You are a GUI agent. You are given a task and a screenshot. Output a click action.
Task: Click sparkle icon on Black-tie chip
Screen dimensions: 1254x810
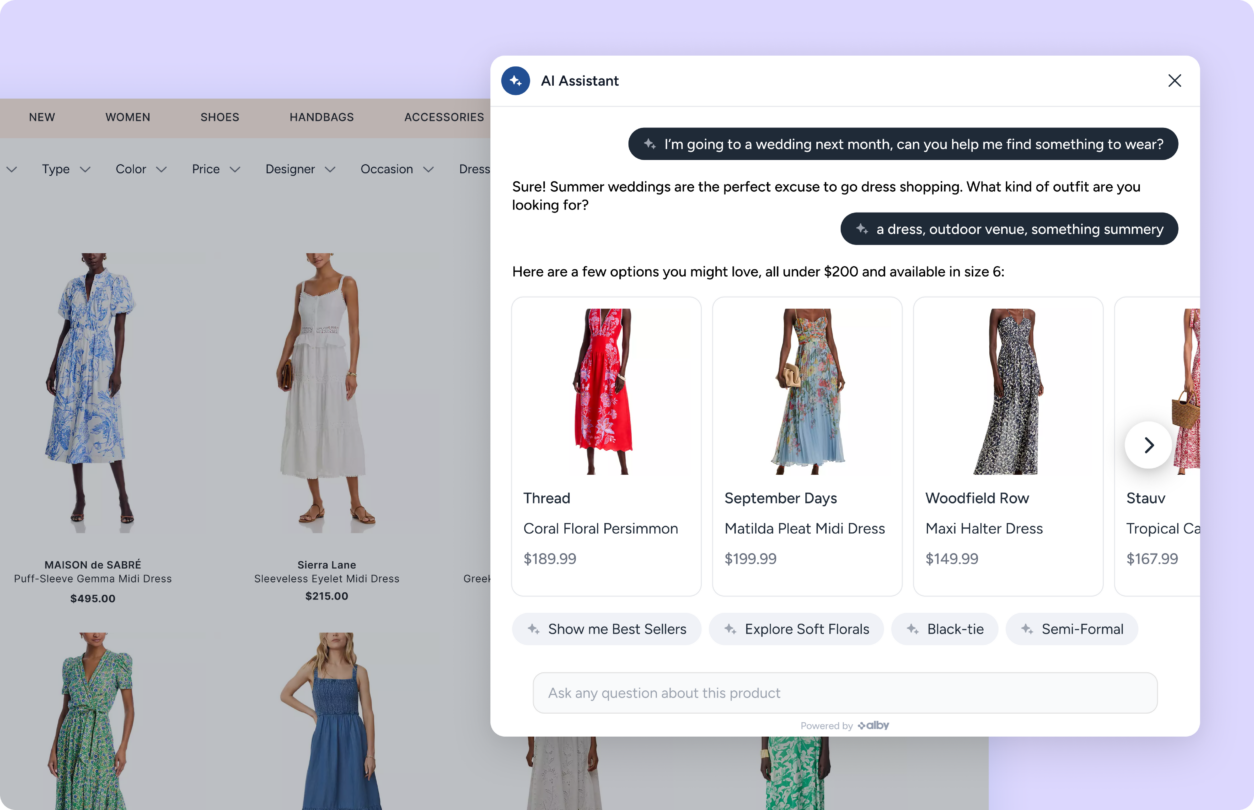coord(912,629)
